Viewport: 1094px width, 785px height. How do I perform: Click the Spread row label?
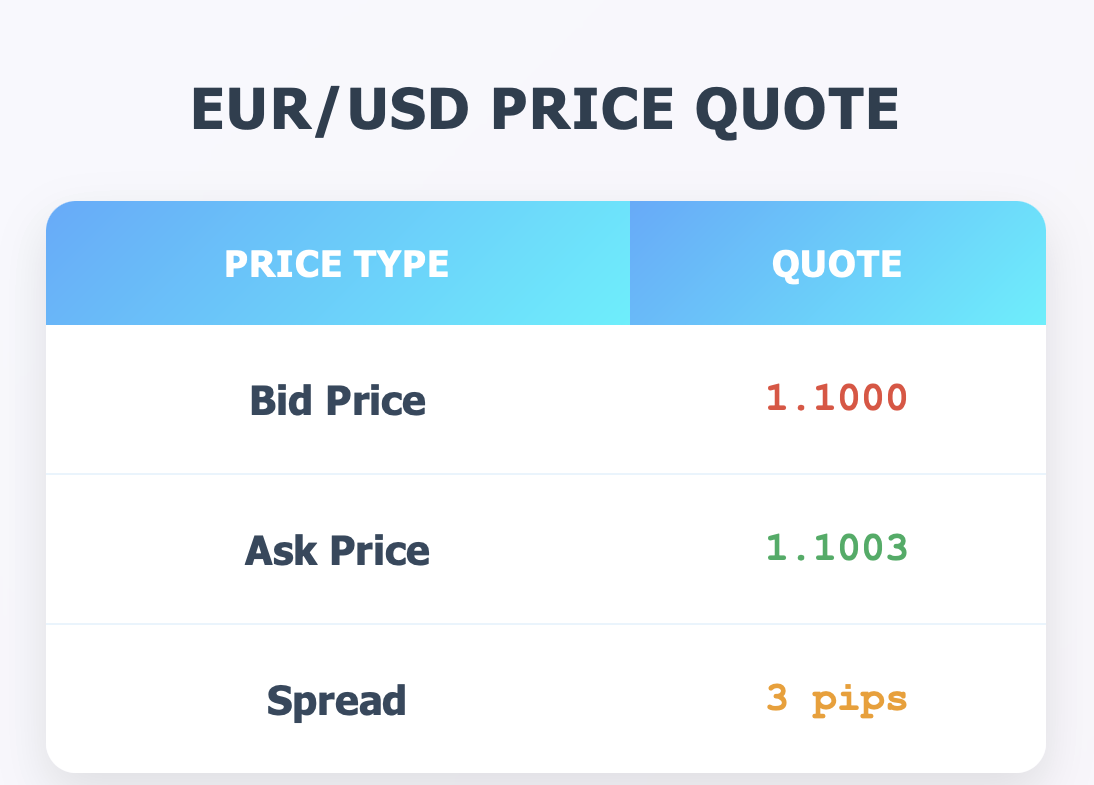pyautogui.click(x=337, y=701)
